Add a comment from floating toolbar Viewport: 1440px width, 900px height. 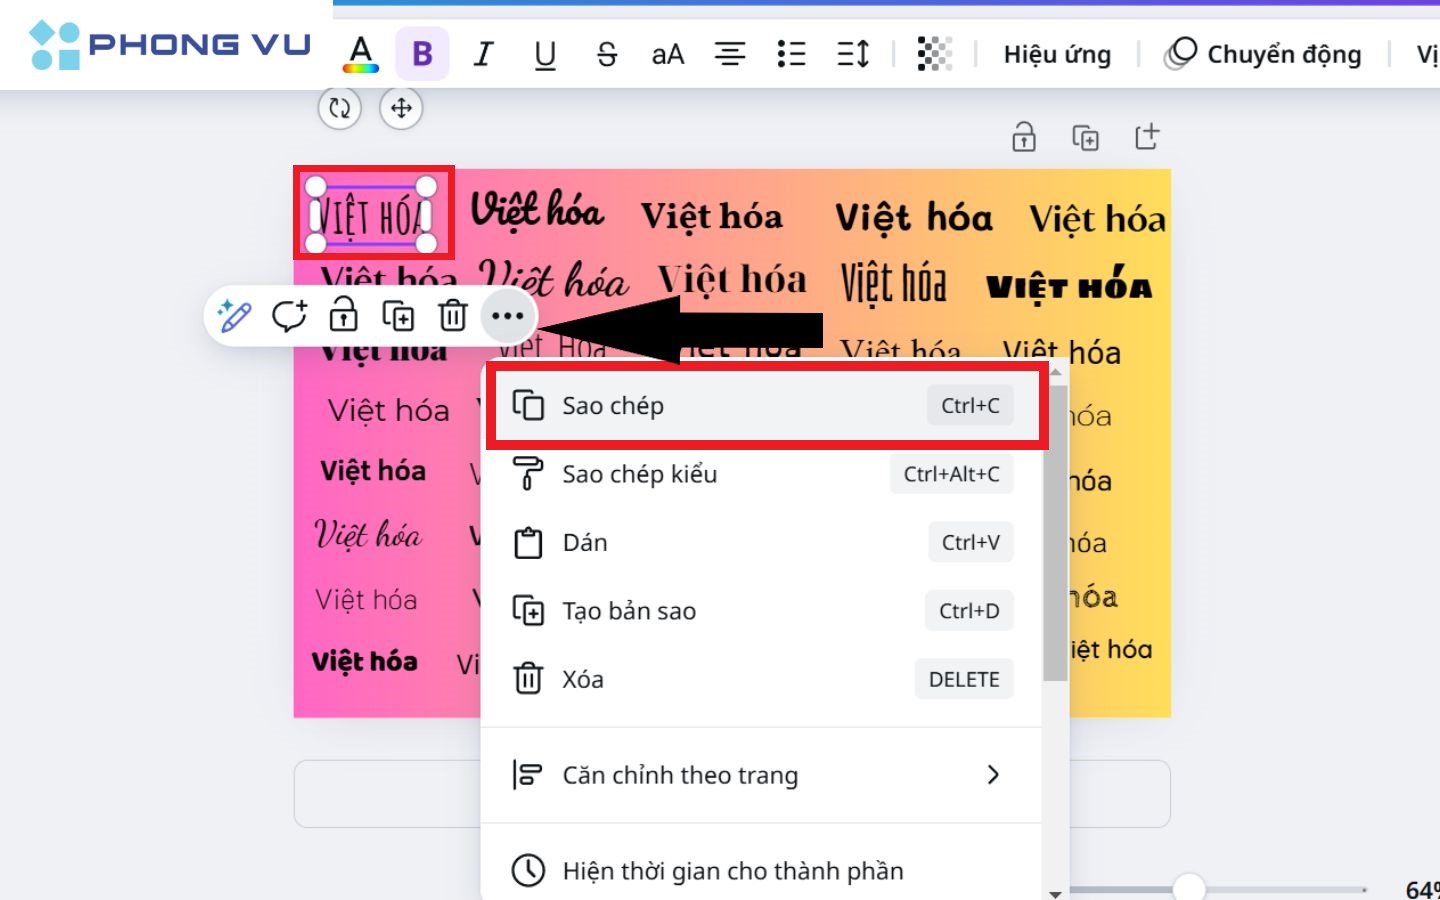tap(289, 316)
